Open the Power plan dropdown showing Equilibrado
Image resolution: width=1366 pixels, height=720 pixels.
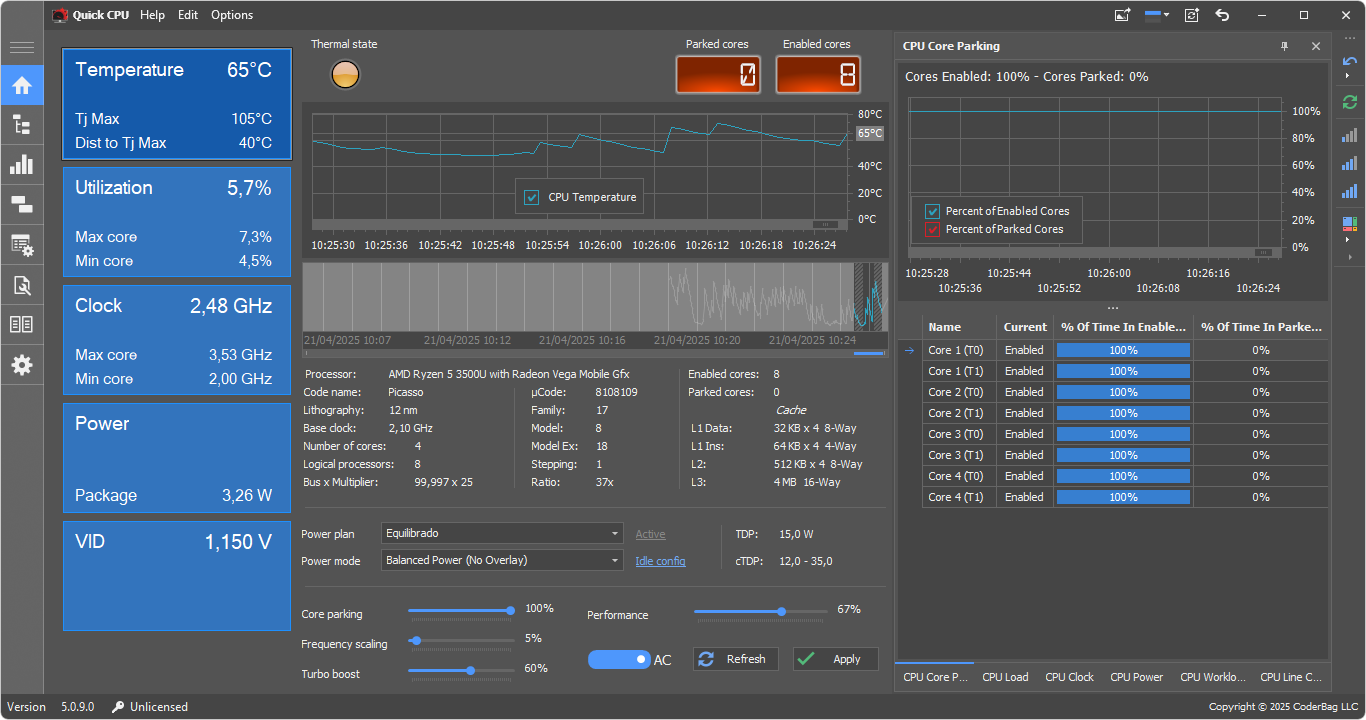tap(502, 534)
